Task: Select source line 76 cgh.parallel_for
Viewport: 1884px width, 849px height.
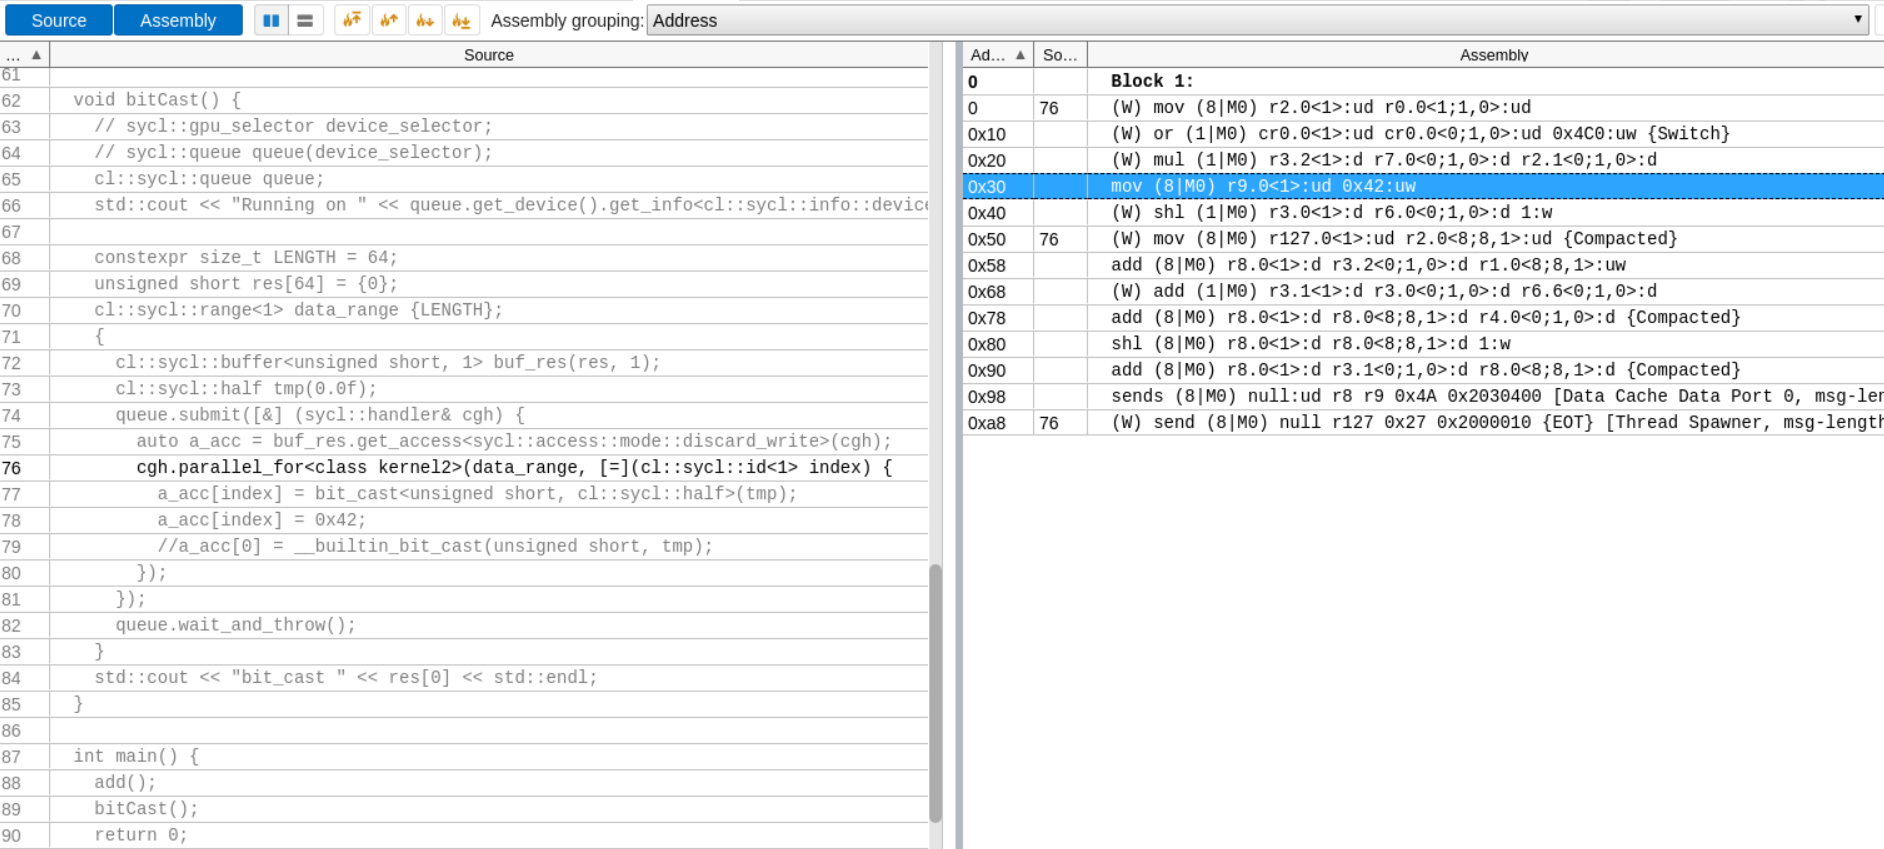Action: [464, 468]
